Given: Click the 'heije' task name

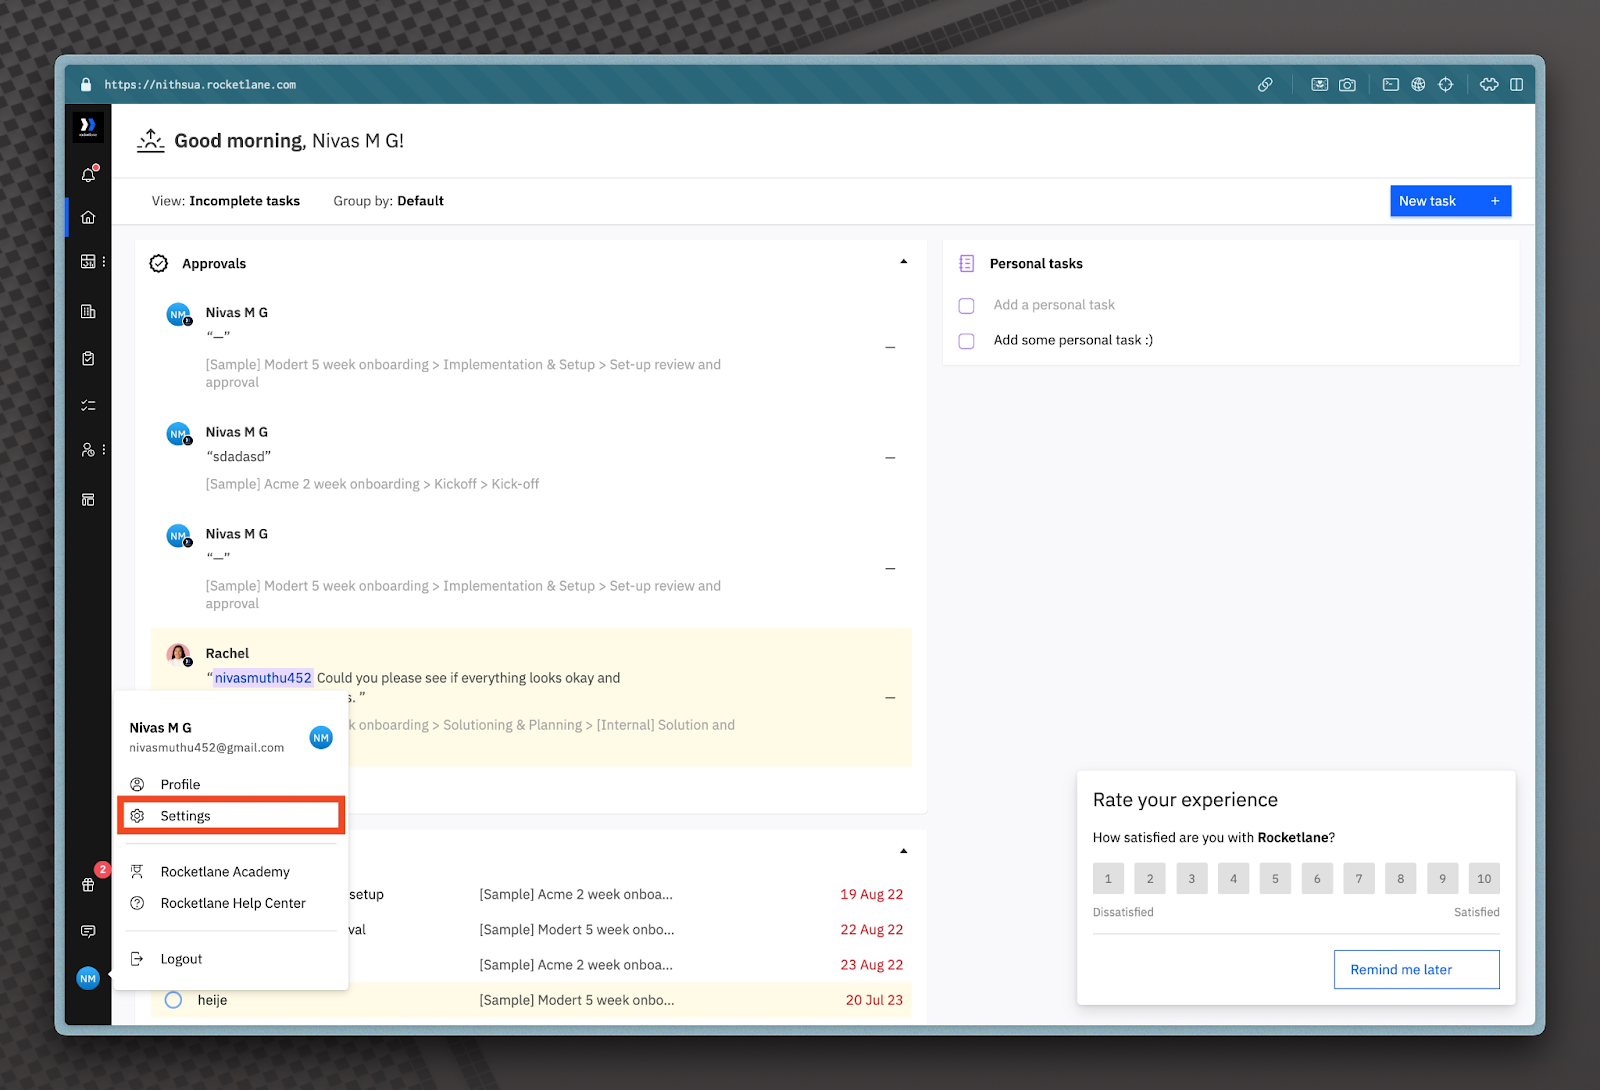Looking at the screenshot, I should [x=212, y=1000].
